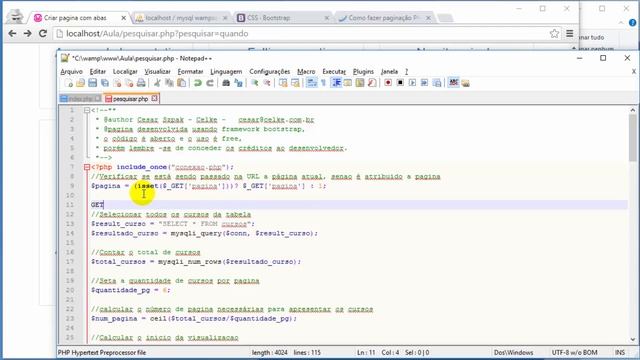
Task: Click the editor scrollbar up arrow
Action: click(633, 110)
